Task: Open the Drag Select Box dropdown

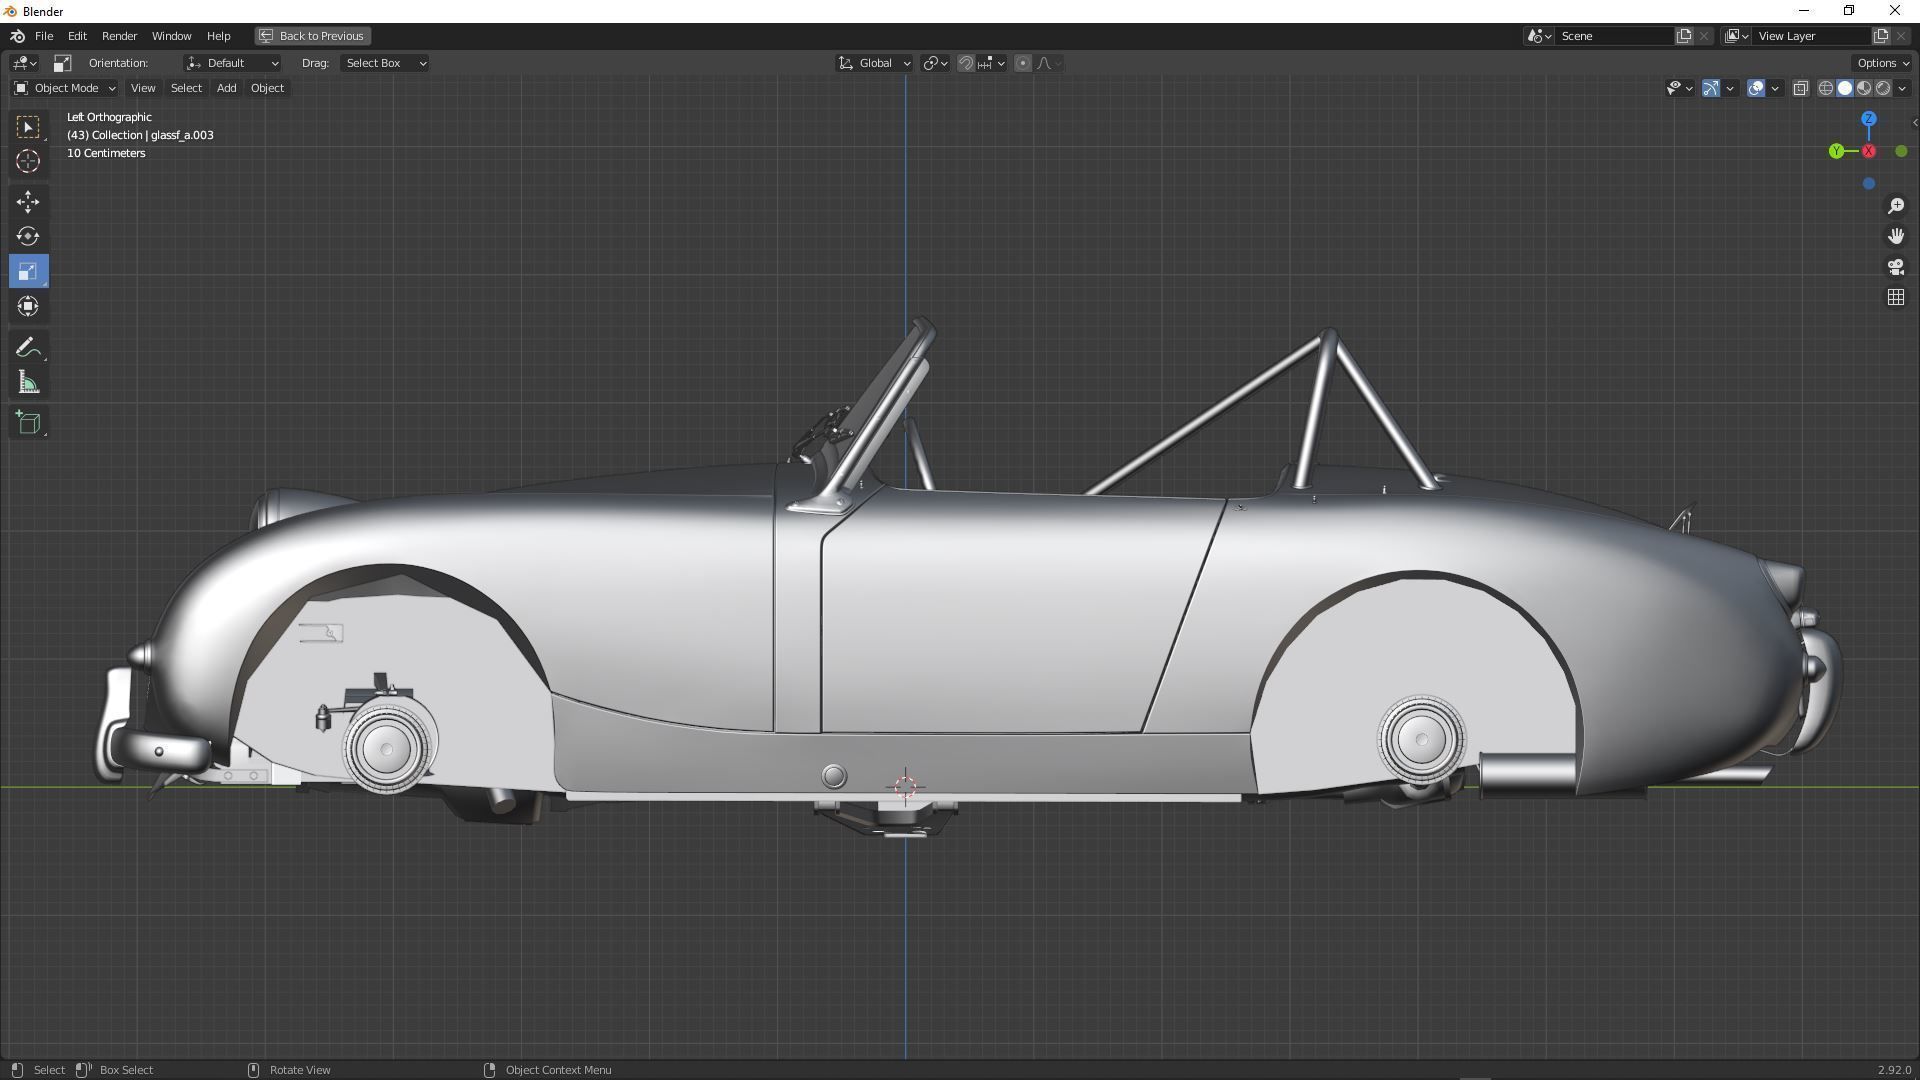Action: coord(385,63)
